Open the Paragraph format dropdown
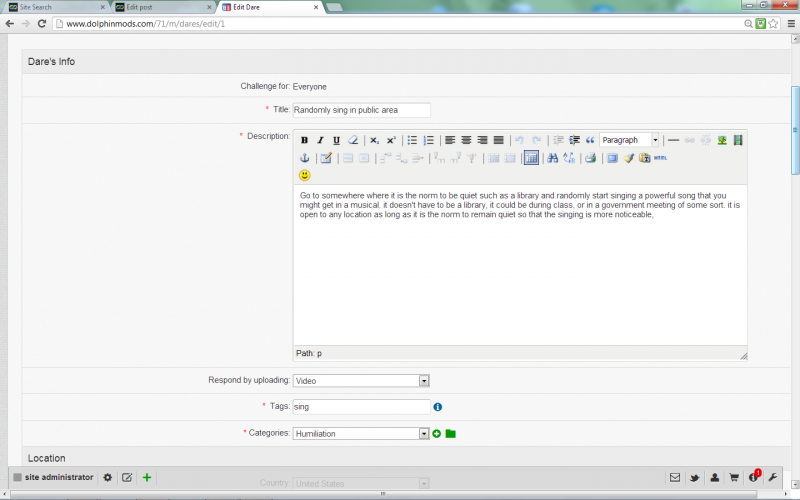This screenshot has width=800, height=500. coord(629,140)
